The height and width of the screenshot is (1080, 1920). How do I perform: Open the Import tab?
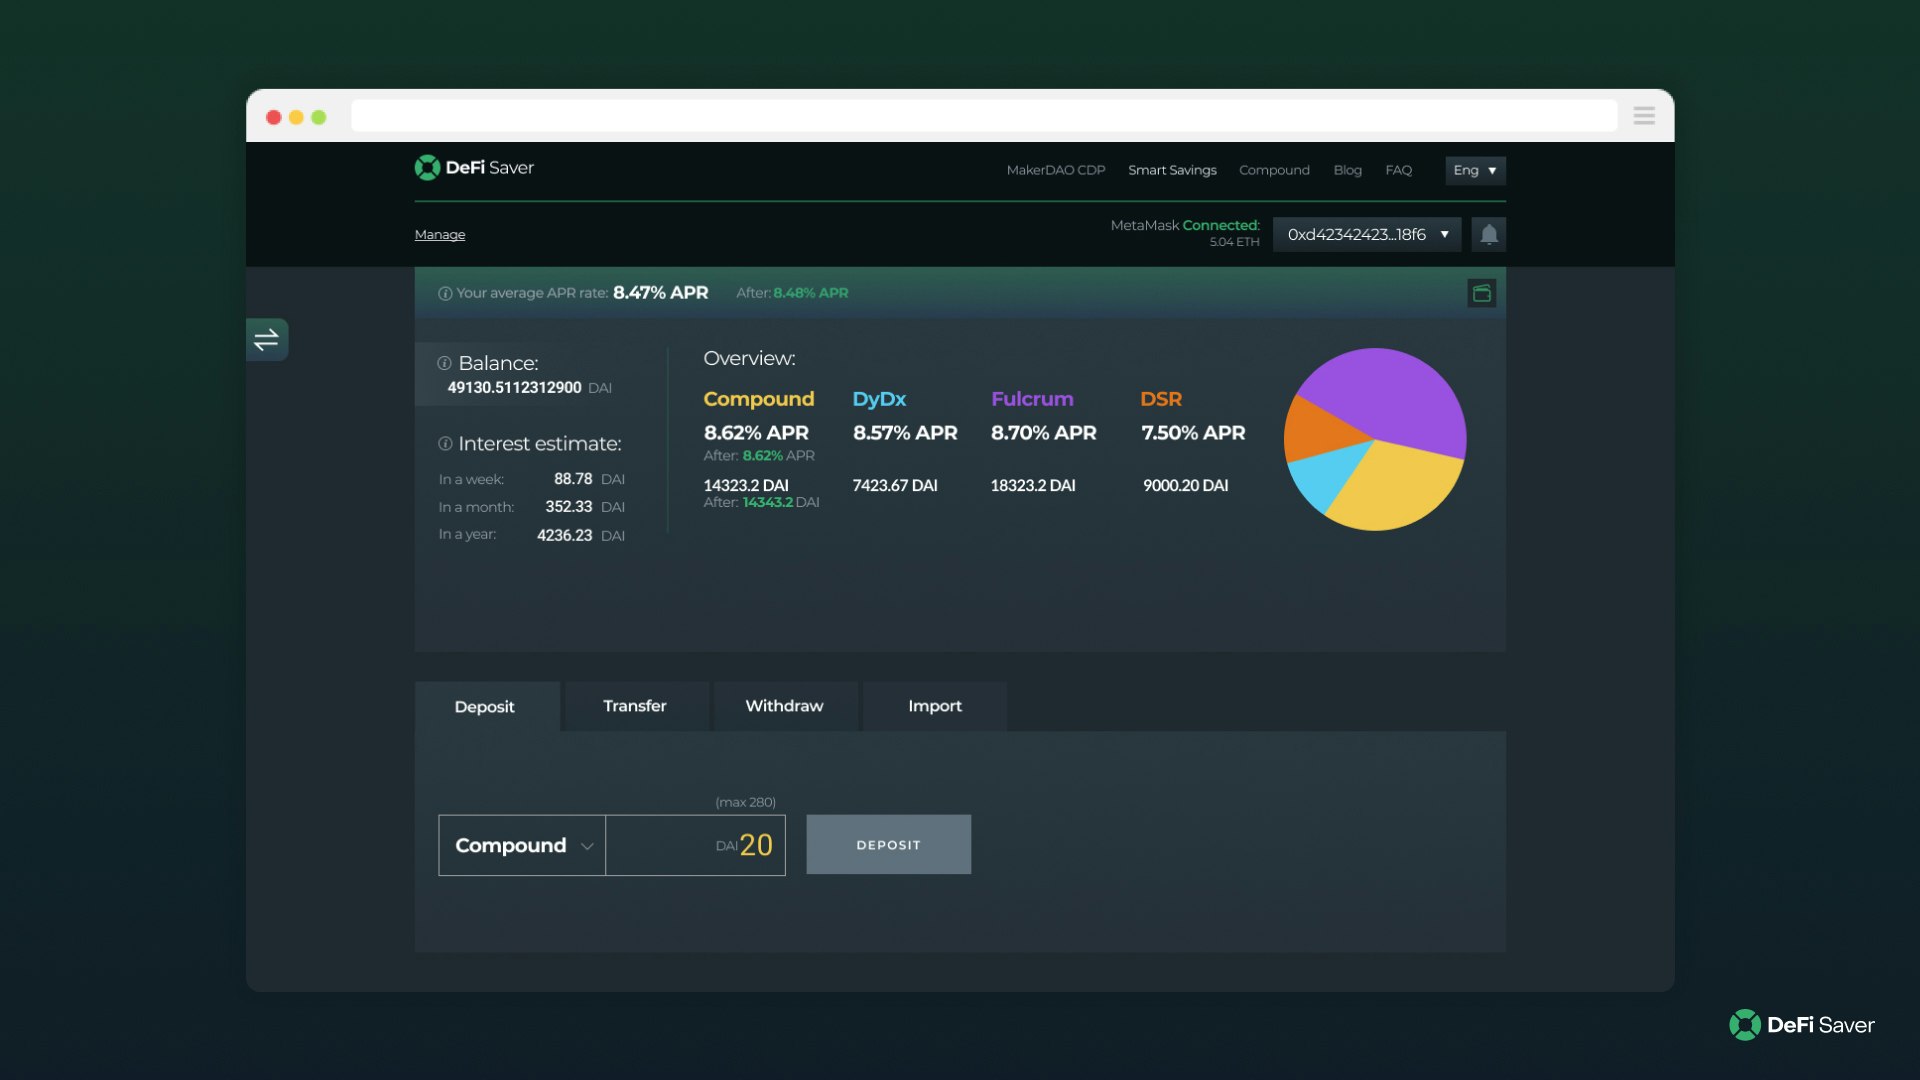(x=934, y=706)
